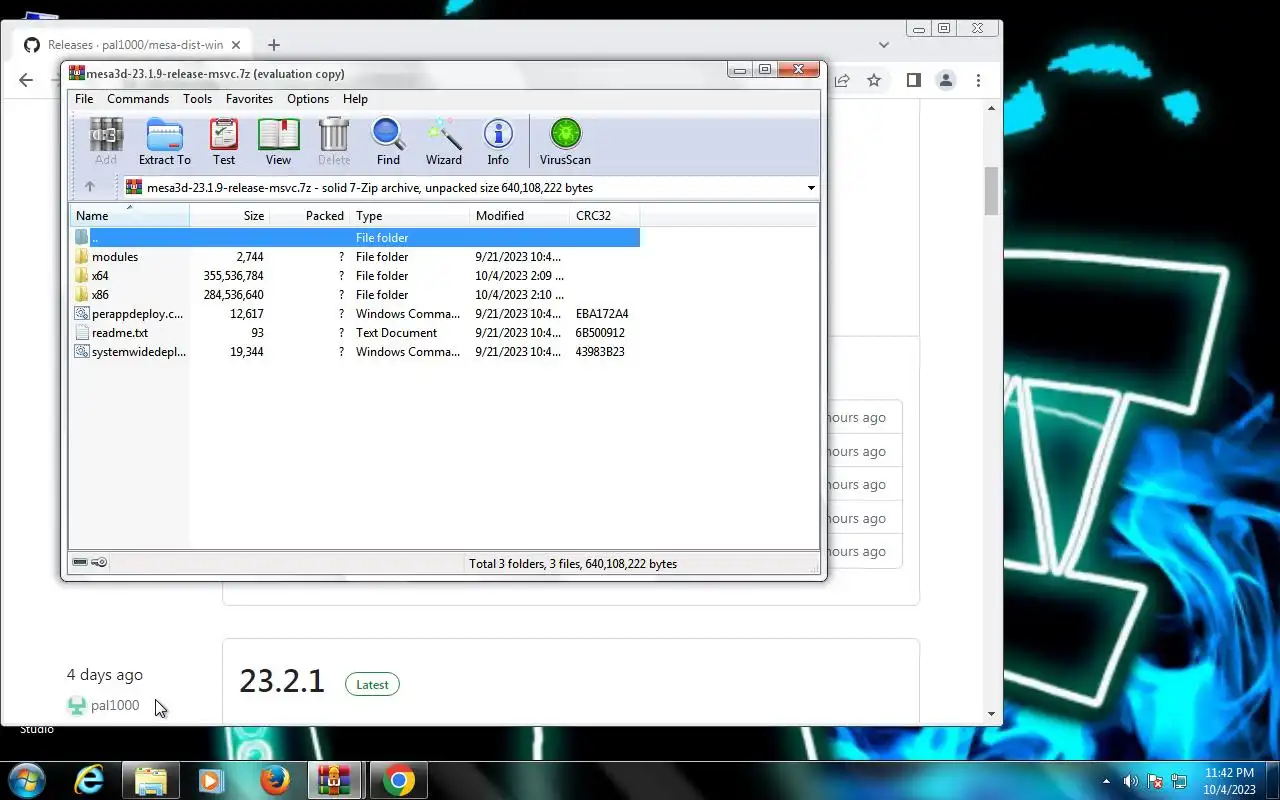This screenshot has width=1280, height=800.
Task: Open a new Chrome tab
Action: [274, 45]
